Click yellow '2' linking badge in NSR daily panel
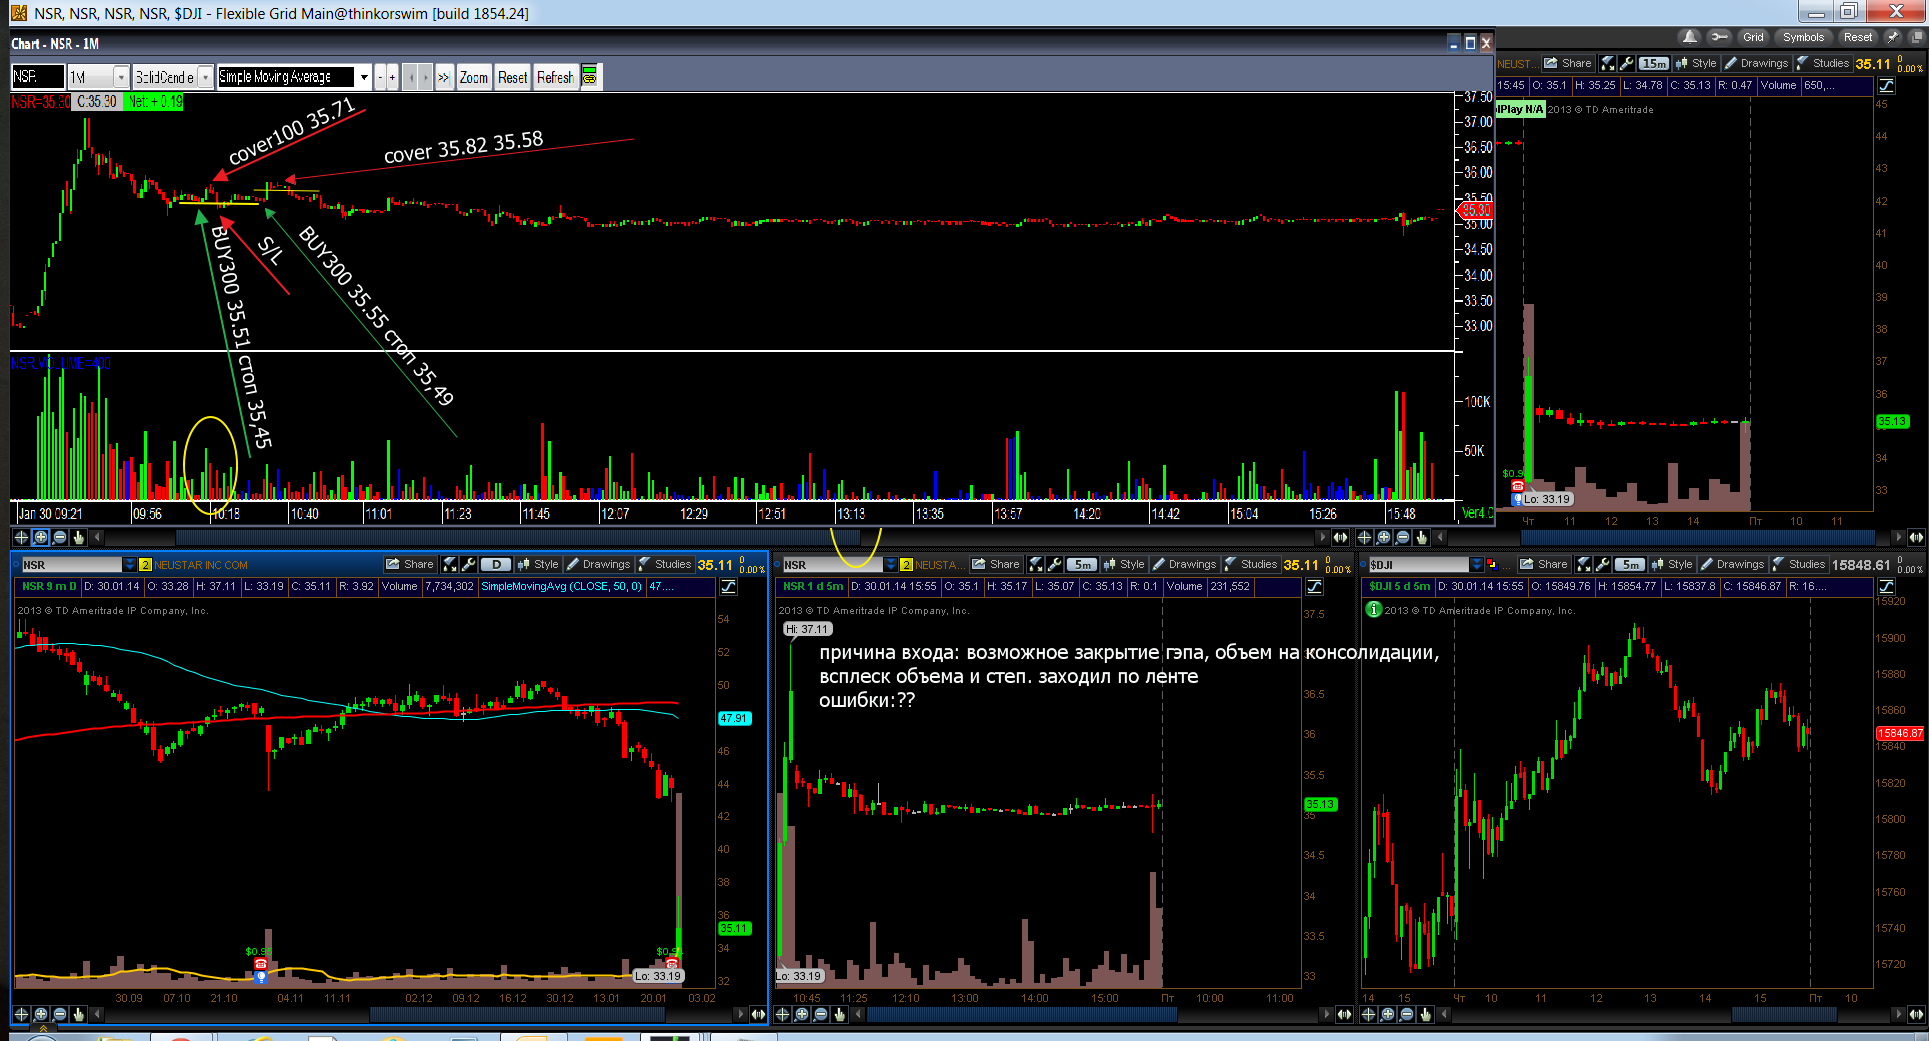 145,565
